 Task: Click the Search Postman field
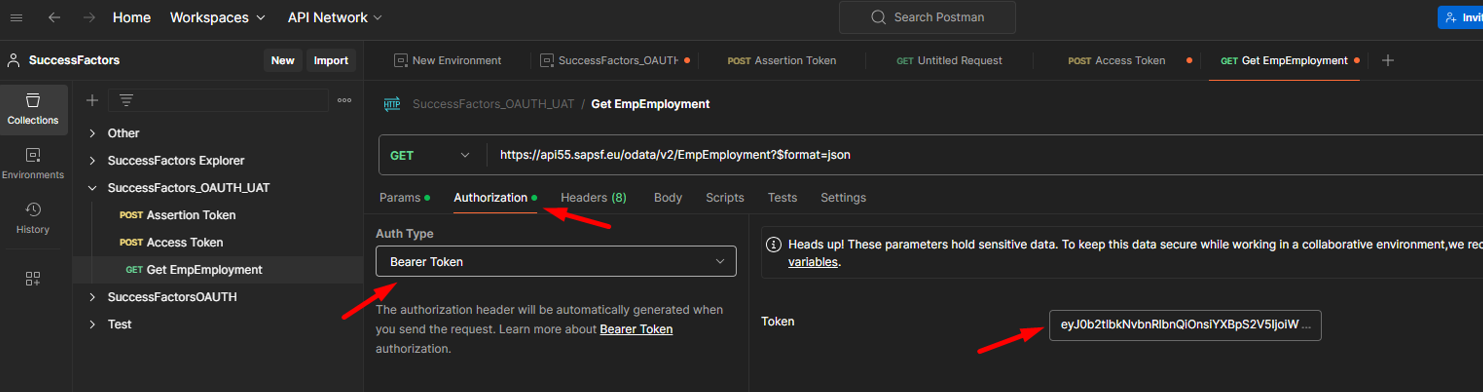pyautogui.click(x=927, y=17)
